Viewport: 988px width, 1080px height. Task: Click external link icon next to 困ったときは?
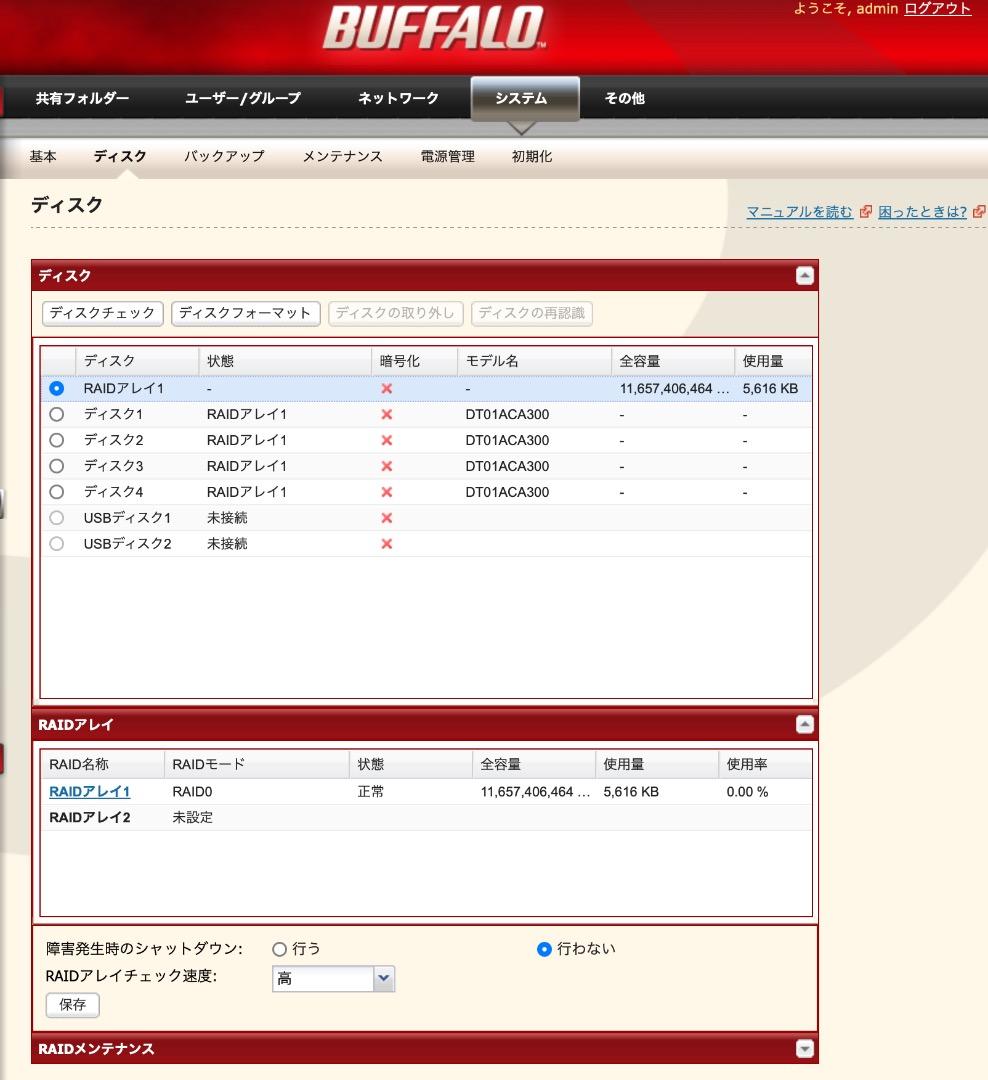click(978, 212)
